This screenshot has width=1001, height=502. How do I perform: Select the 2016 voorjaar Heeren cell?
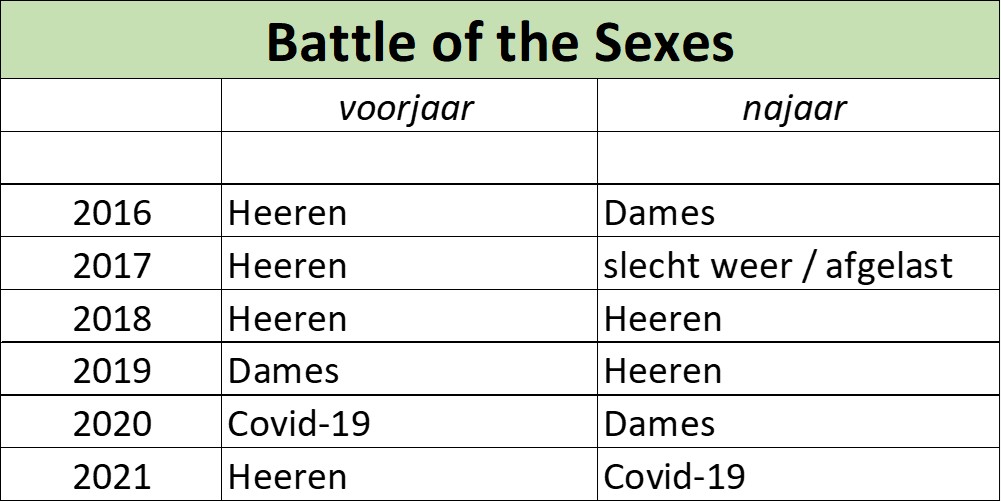[288, 213]
